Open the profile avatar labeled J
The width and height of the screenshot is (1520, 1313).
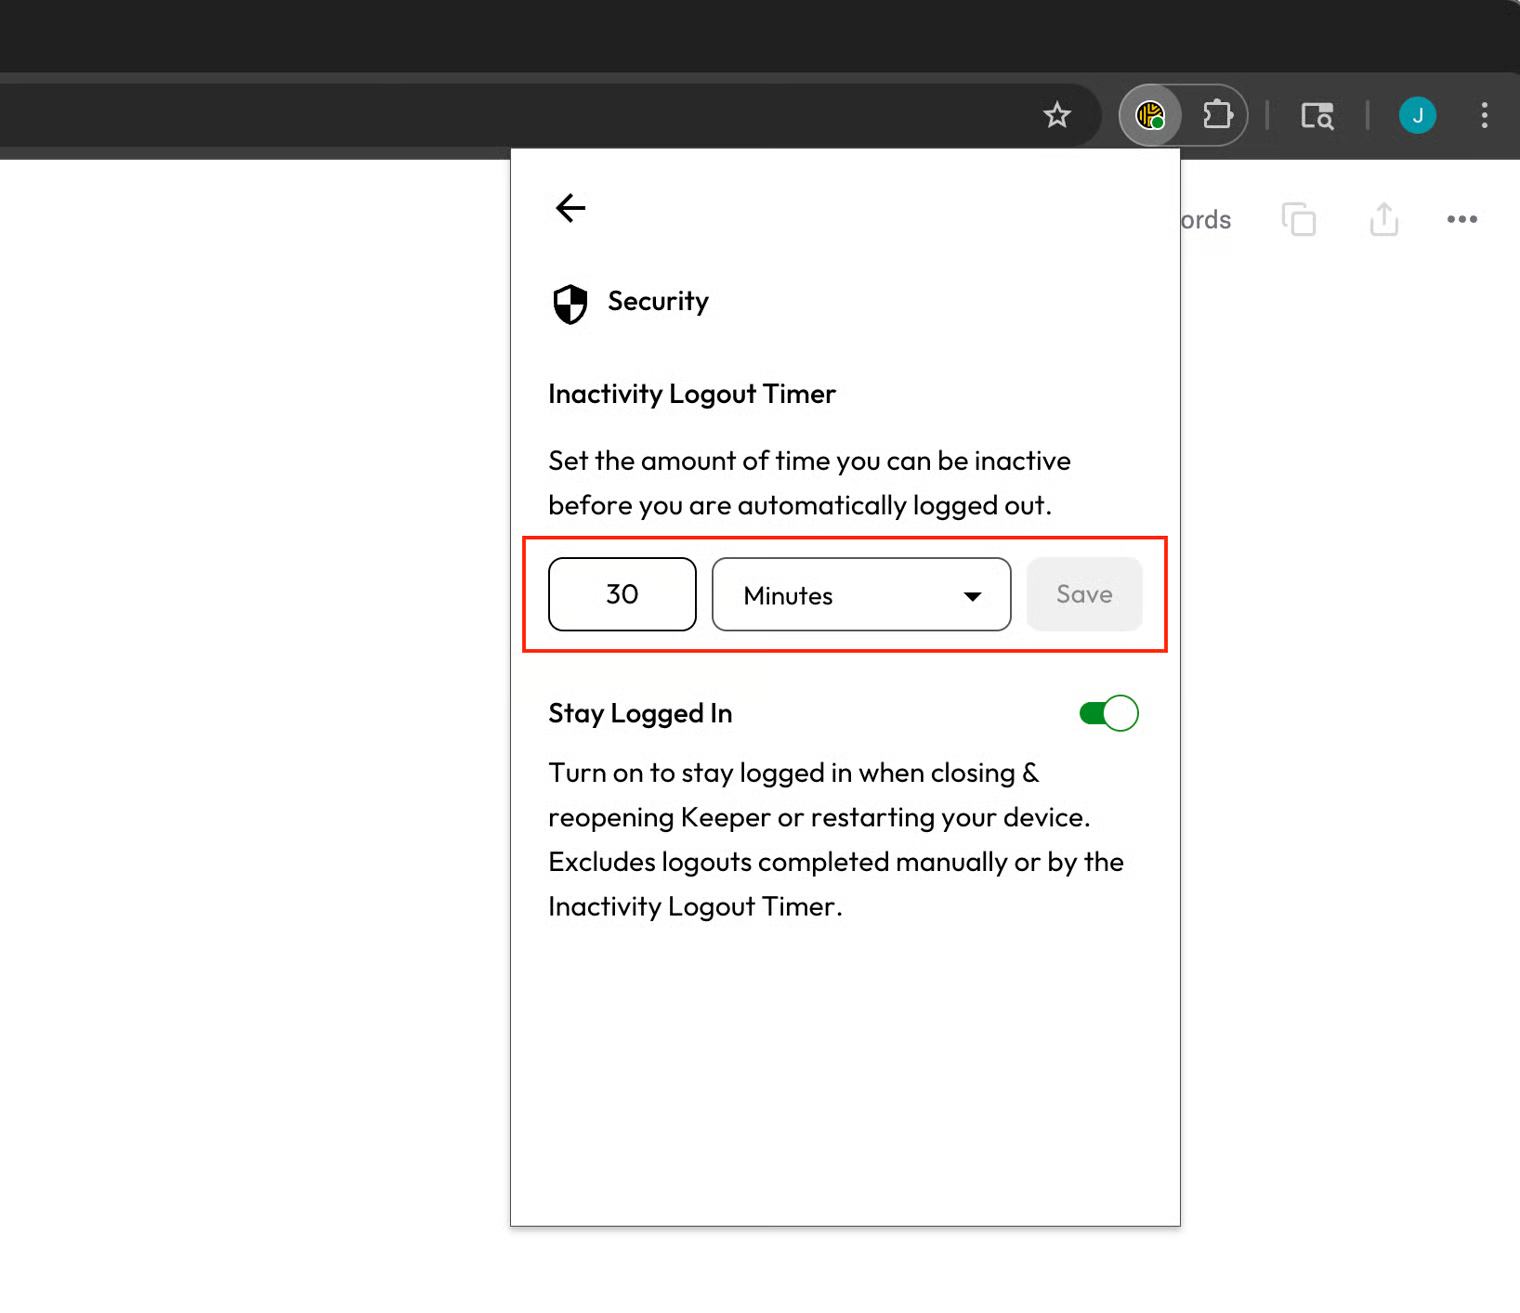[x=1417, y=116]
